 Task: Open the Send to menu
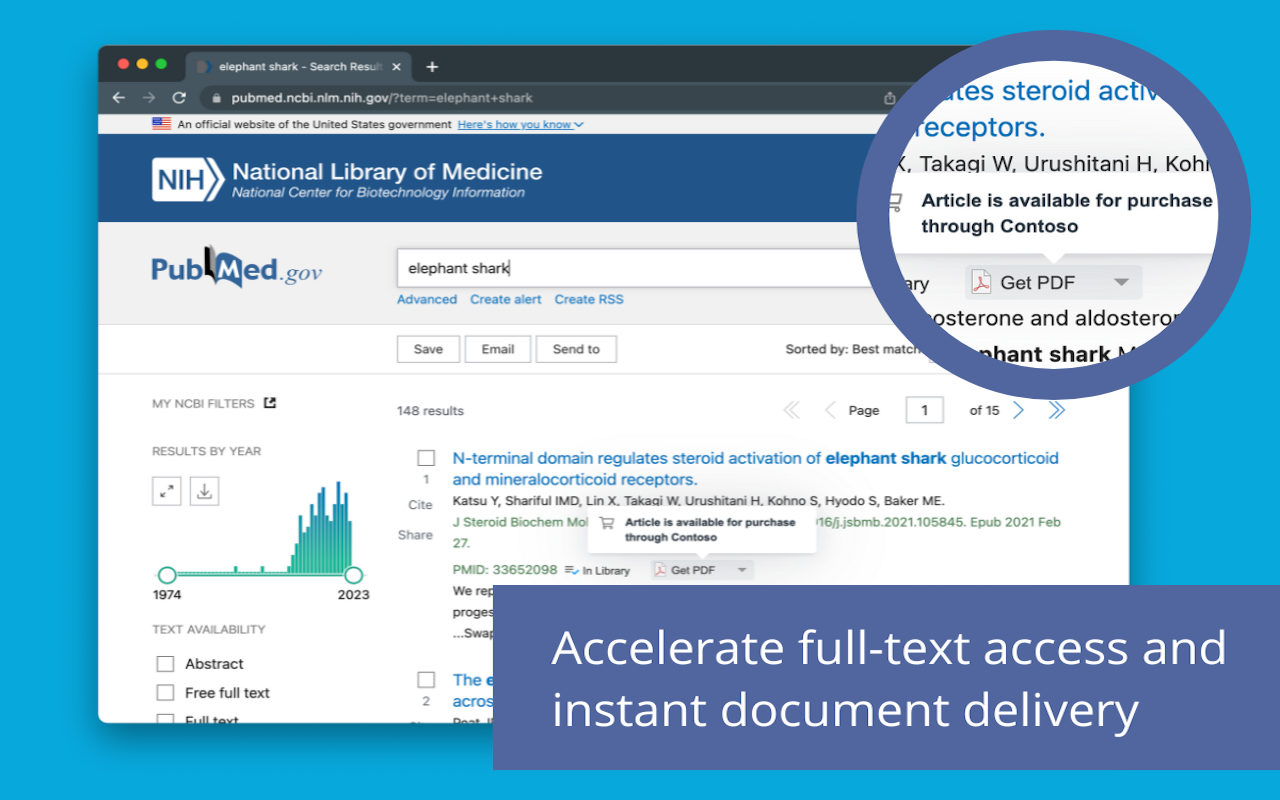pos(576,349)
